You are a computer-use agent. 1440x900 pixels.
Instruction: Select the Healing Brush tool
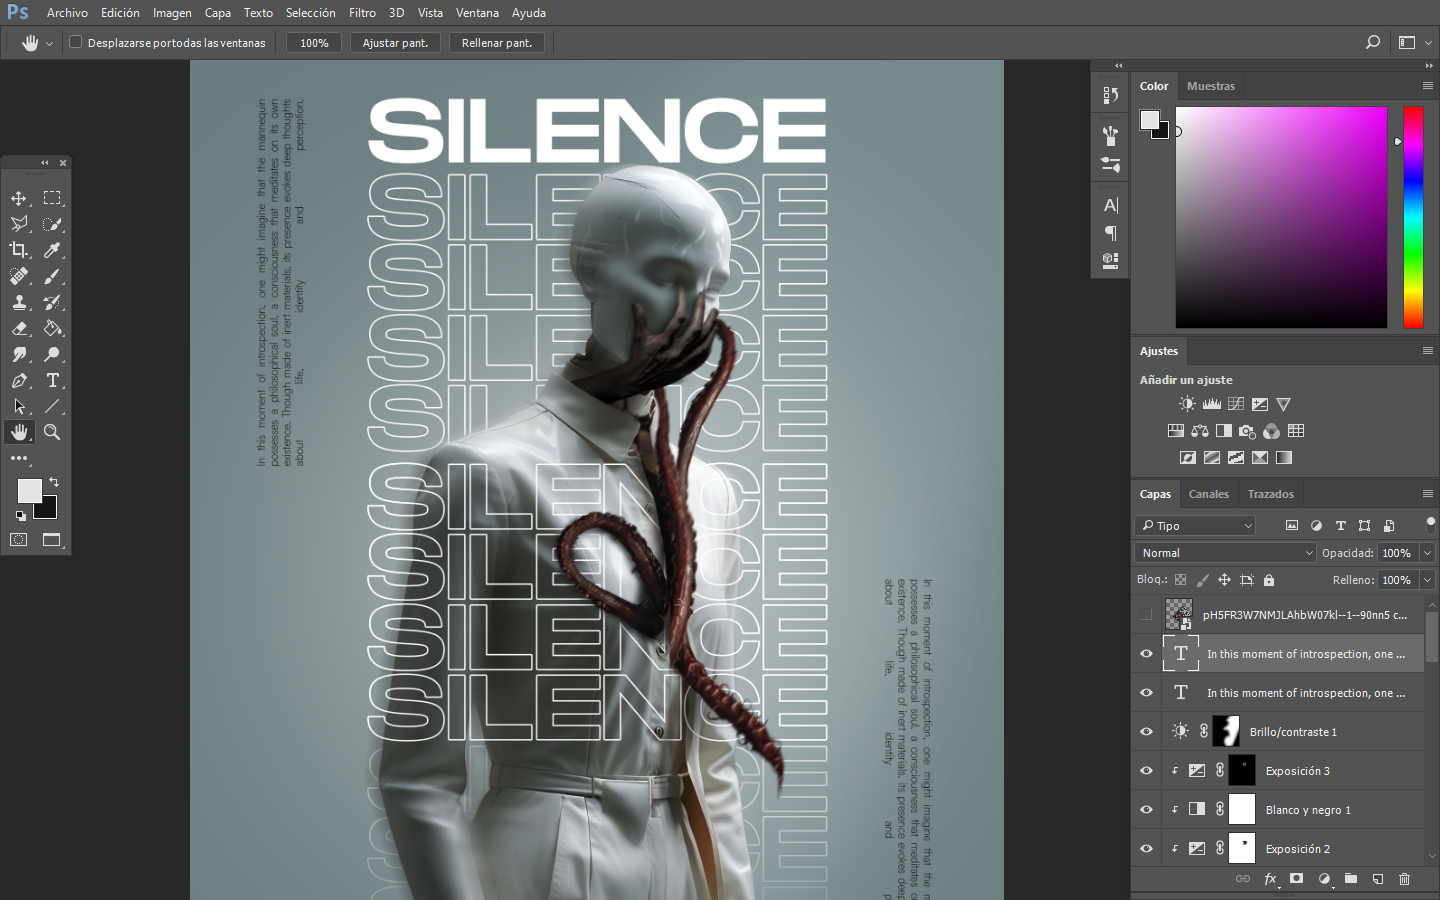pos(19,276)
